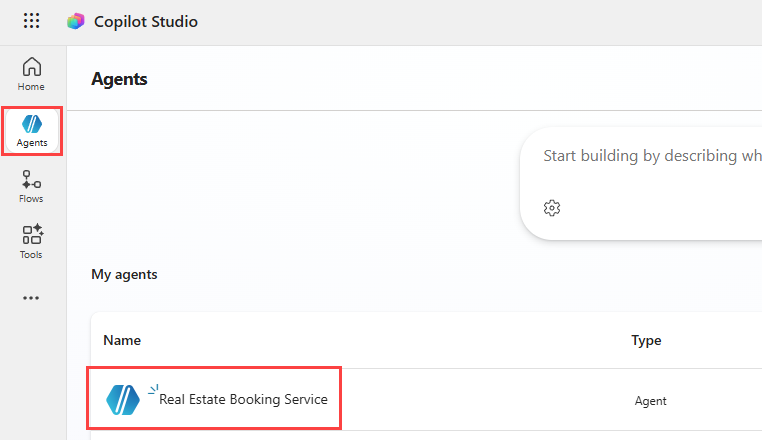Focus the Start building by describing input

click(x=650, y=156)
